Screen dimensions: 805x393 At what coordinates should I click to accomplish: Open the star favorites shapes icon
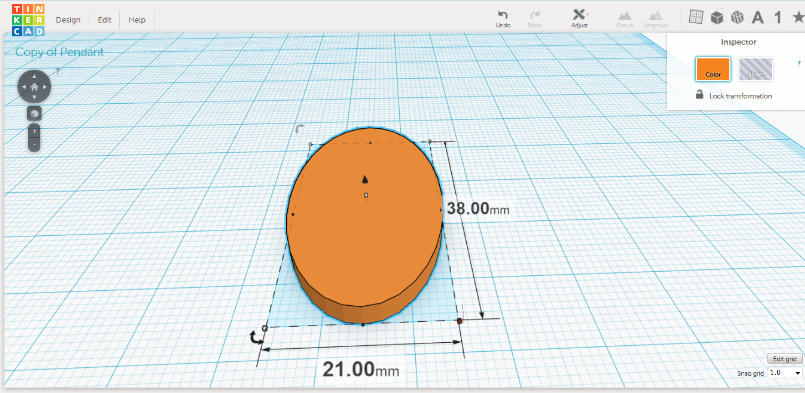click(799, 17)
